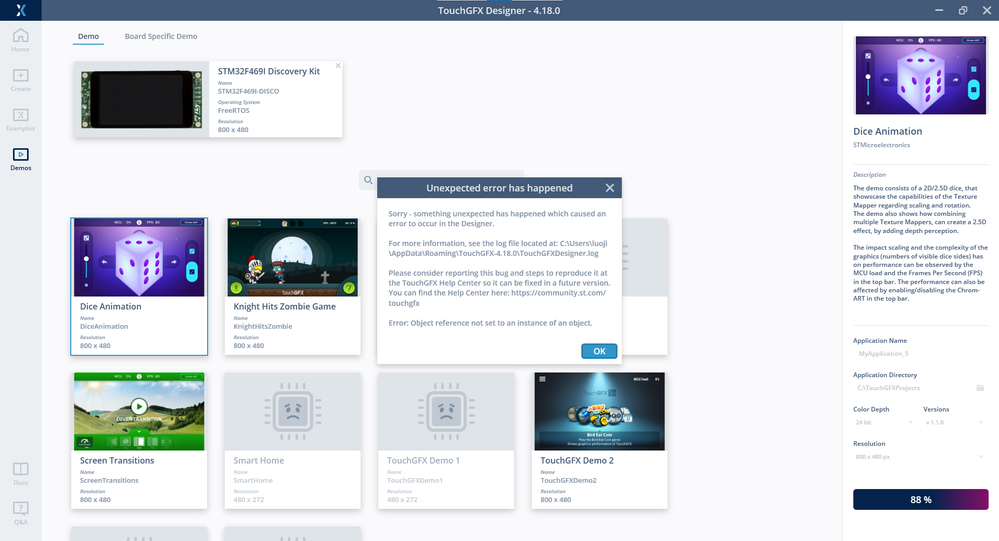Click the TouchGFX logo icon
Screen dimensions: 999x541
tap(20, 10)
